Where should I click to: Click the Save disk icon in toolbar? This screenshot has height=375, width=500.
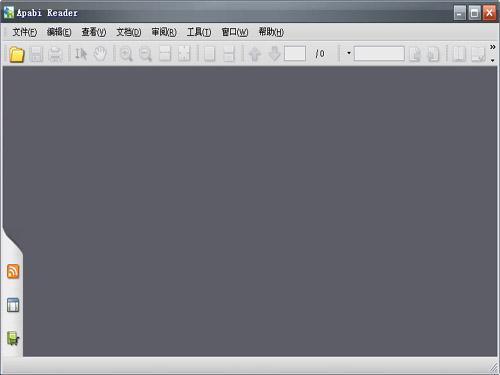[37, 54]
